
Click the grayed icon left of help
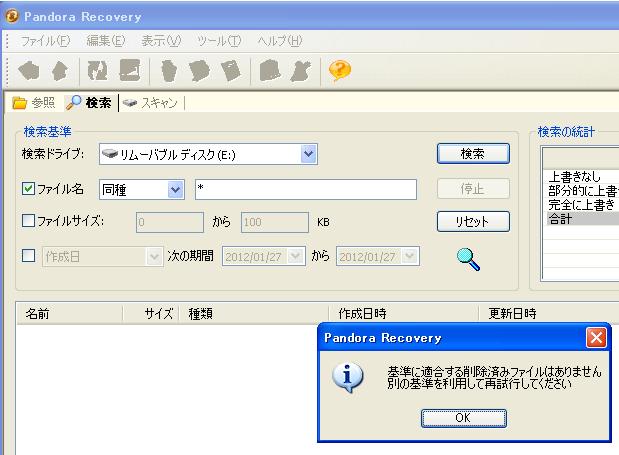pyautogui.click(x=301, y=71)
